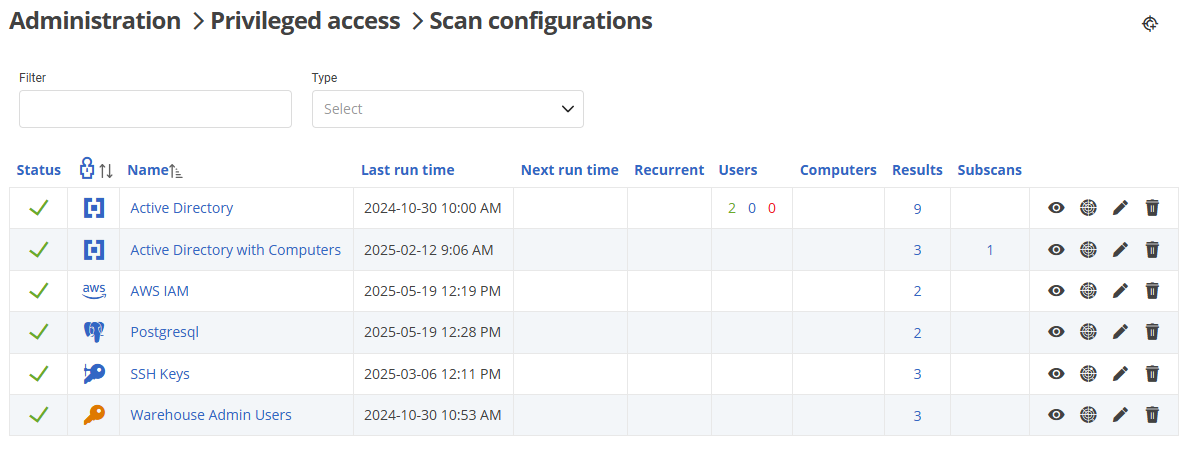This screenshot has height=457, width=1193.
Task: Open the Type select dropdown
Action: (447, 109)
